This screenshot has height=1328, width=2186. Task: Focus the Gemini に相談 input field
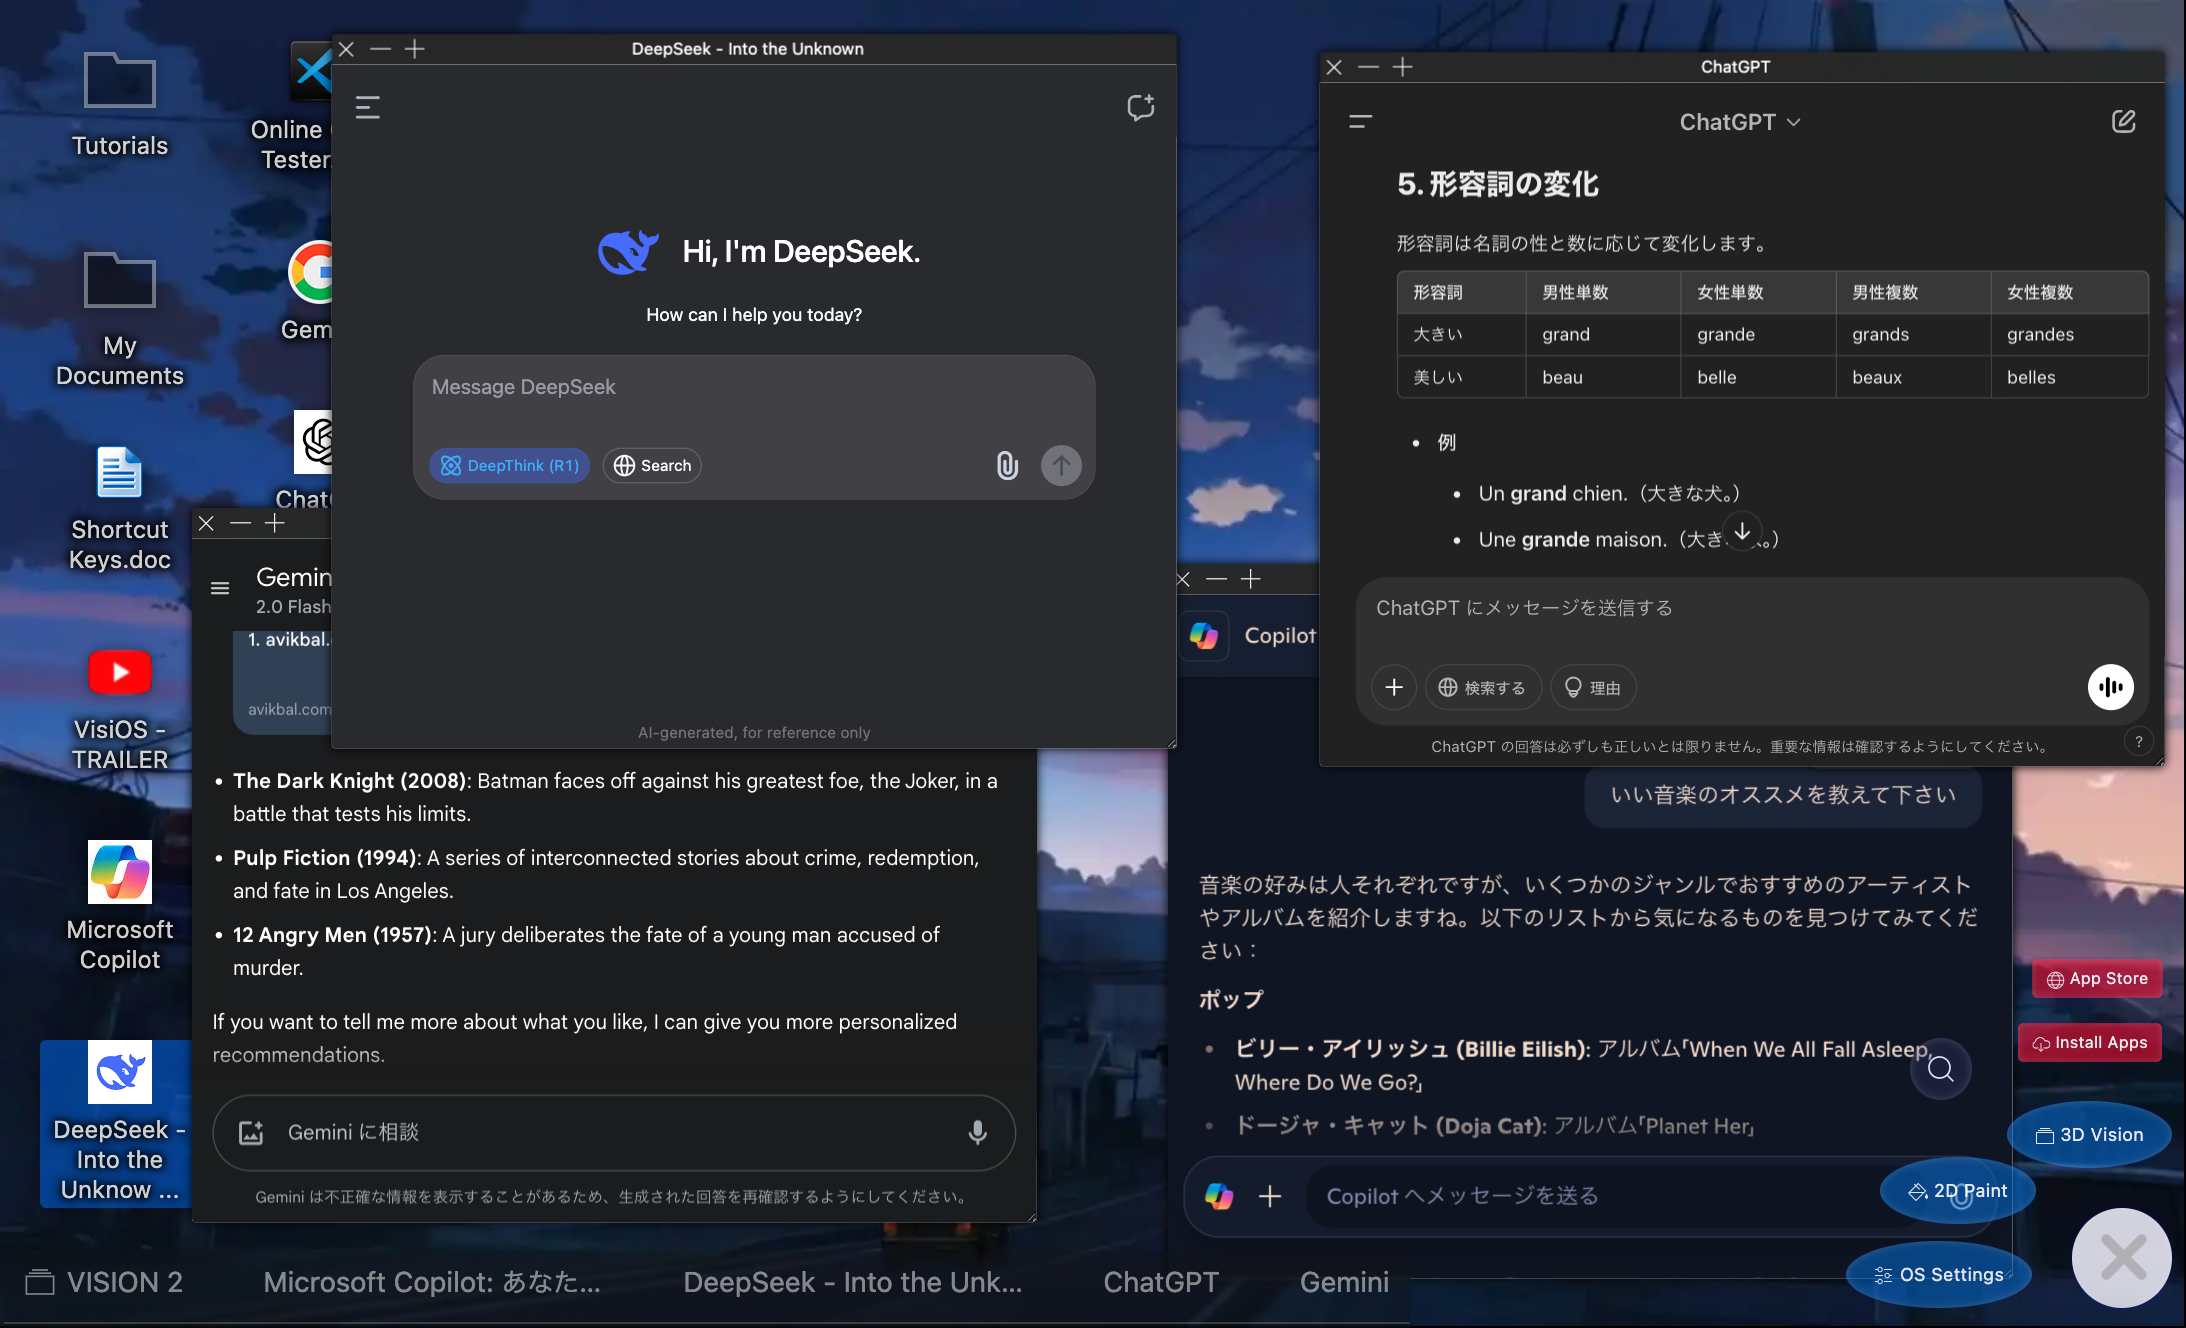(615, 1133)
